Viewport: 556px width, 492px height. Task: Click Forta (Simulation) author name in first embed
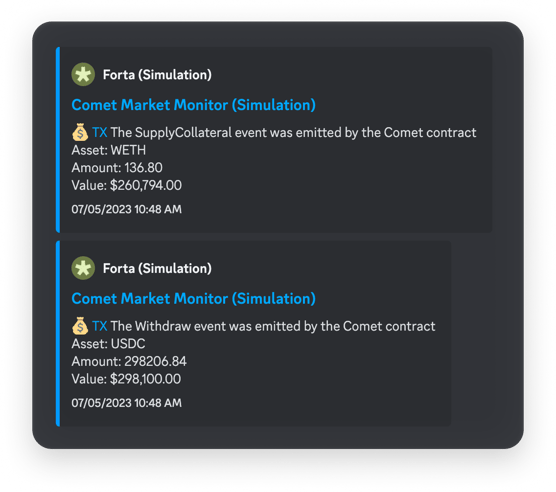pyautogui.click(x=157, y=75)
